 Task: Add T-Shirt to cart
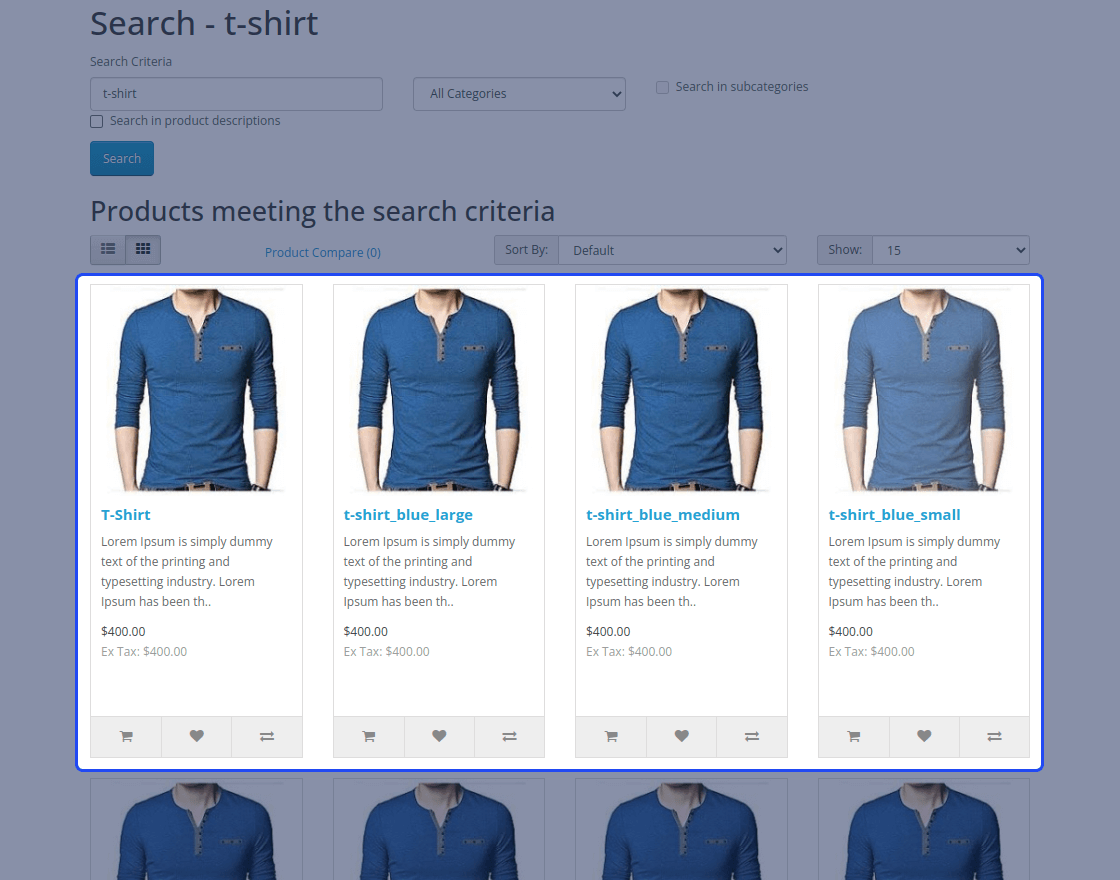click(126, 736)
